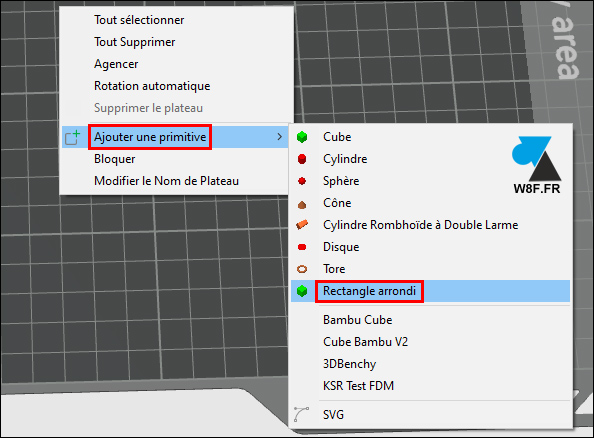
Task: Expand the Ajouter une primitive submenu arrow
Action: coord(280,137)
